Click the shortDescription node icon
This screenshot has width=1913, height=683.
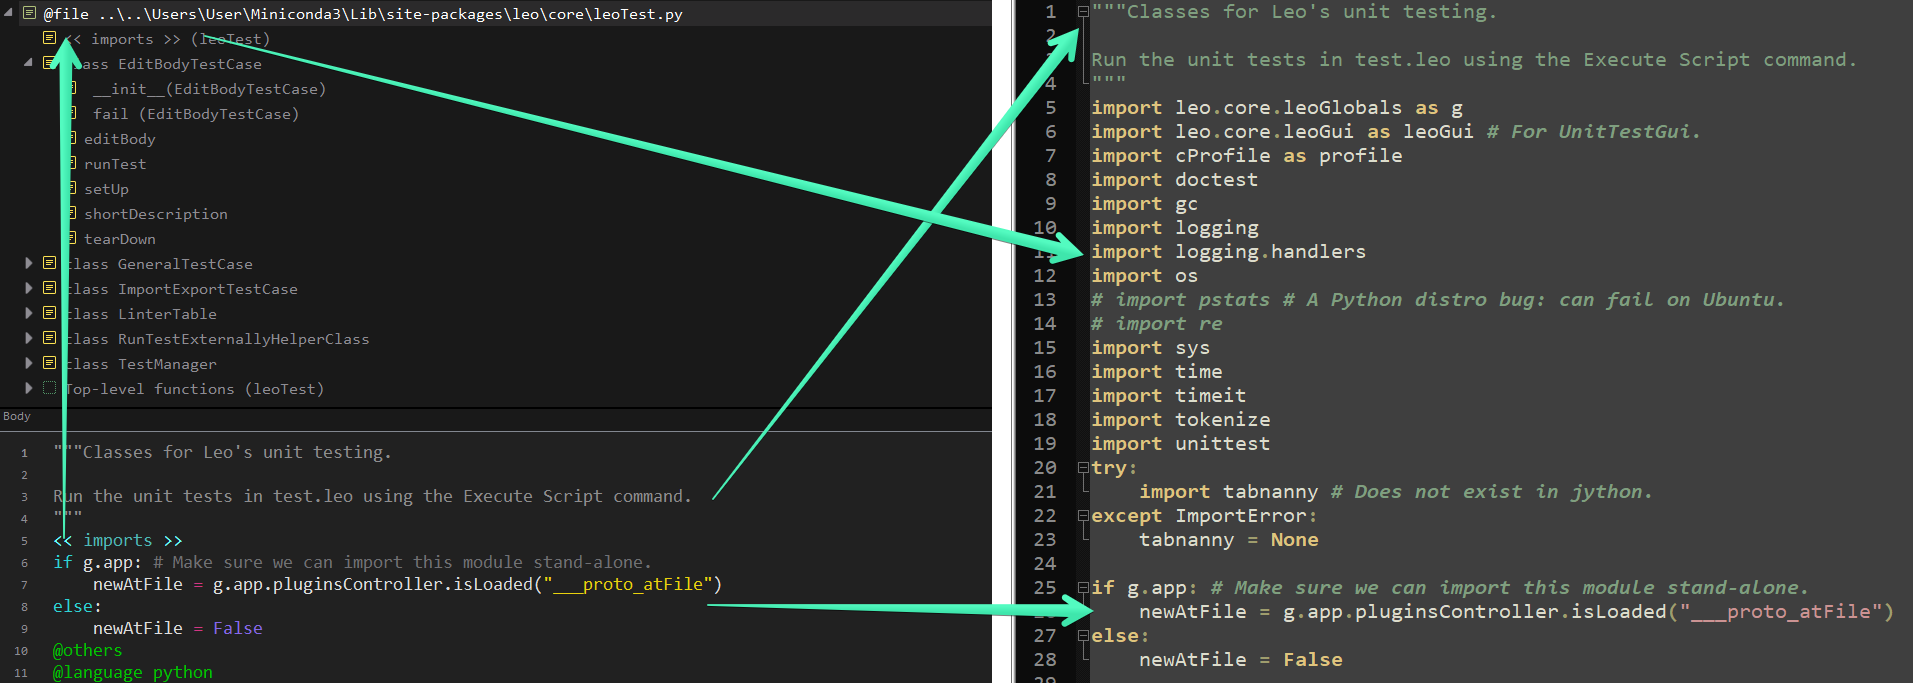[x=72, y=213]
